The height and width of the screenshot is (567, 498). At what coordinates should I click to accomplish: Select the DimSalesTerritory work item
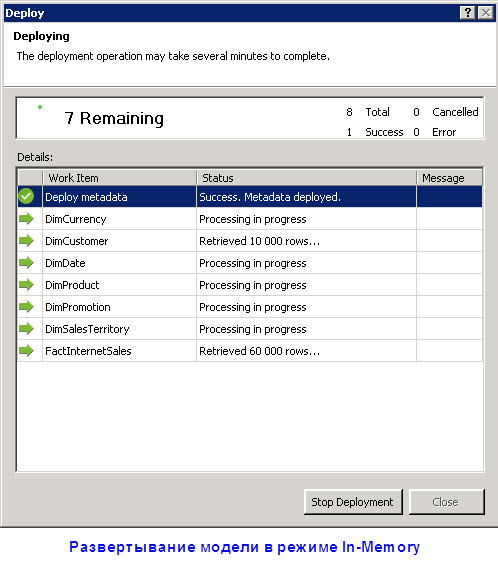point(87,329)
